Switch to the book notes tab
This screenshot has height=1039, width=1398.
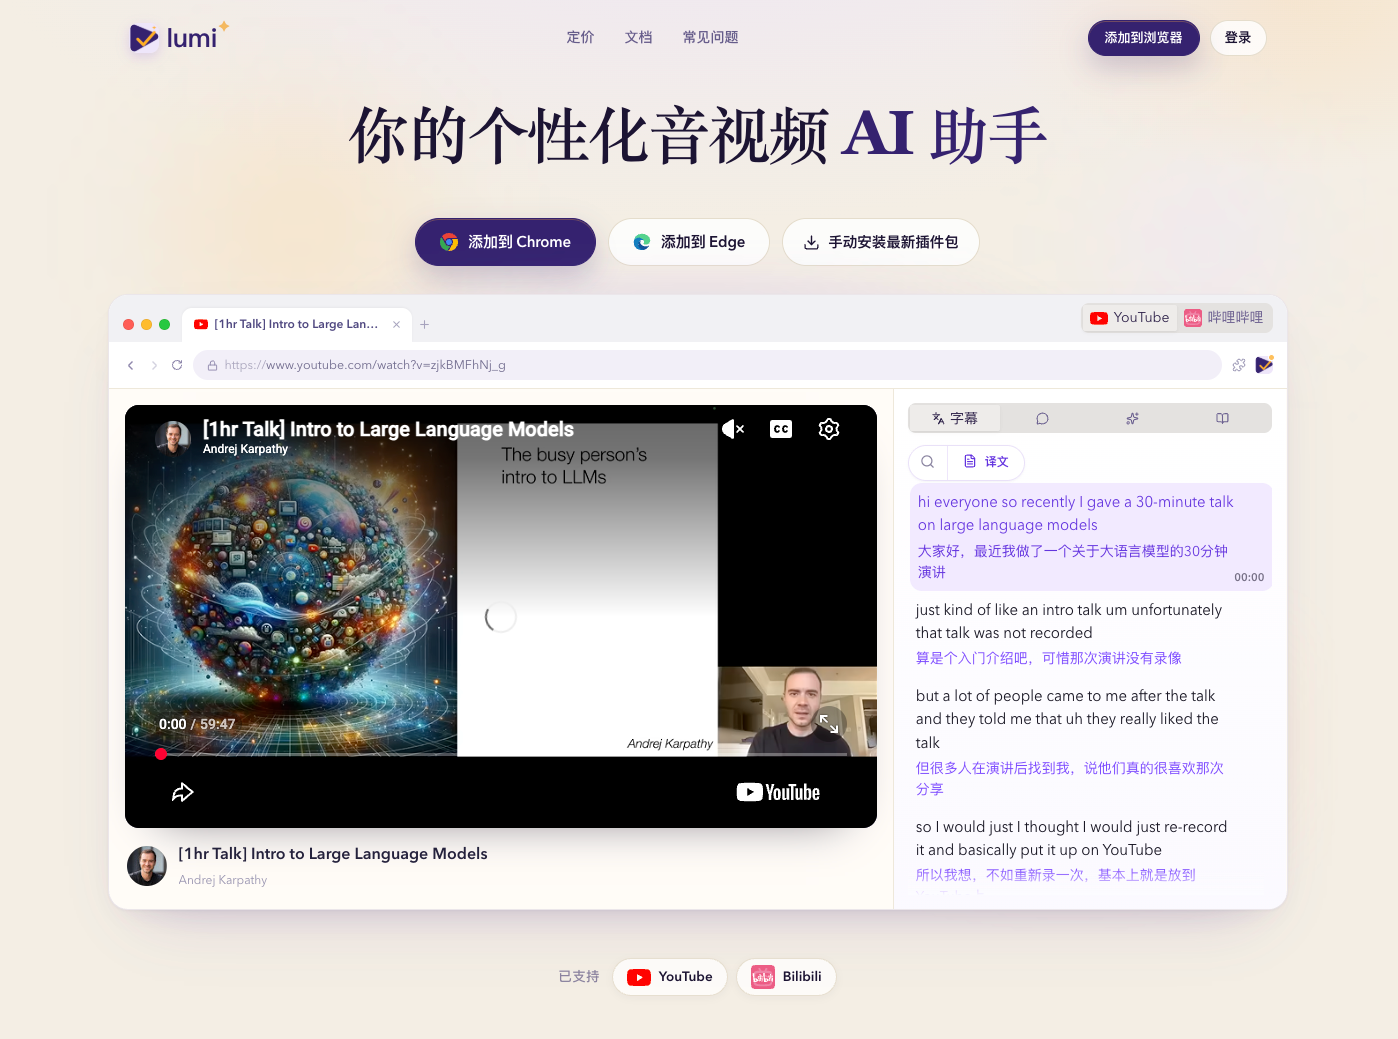(1222, 418)
